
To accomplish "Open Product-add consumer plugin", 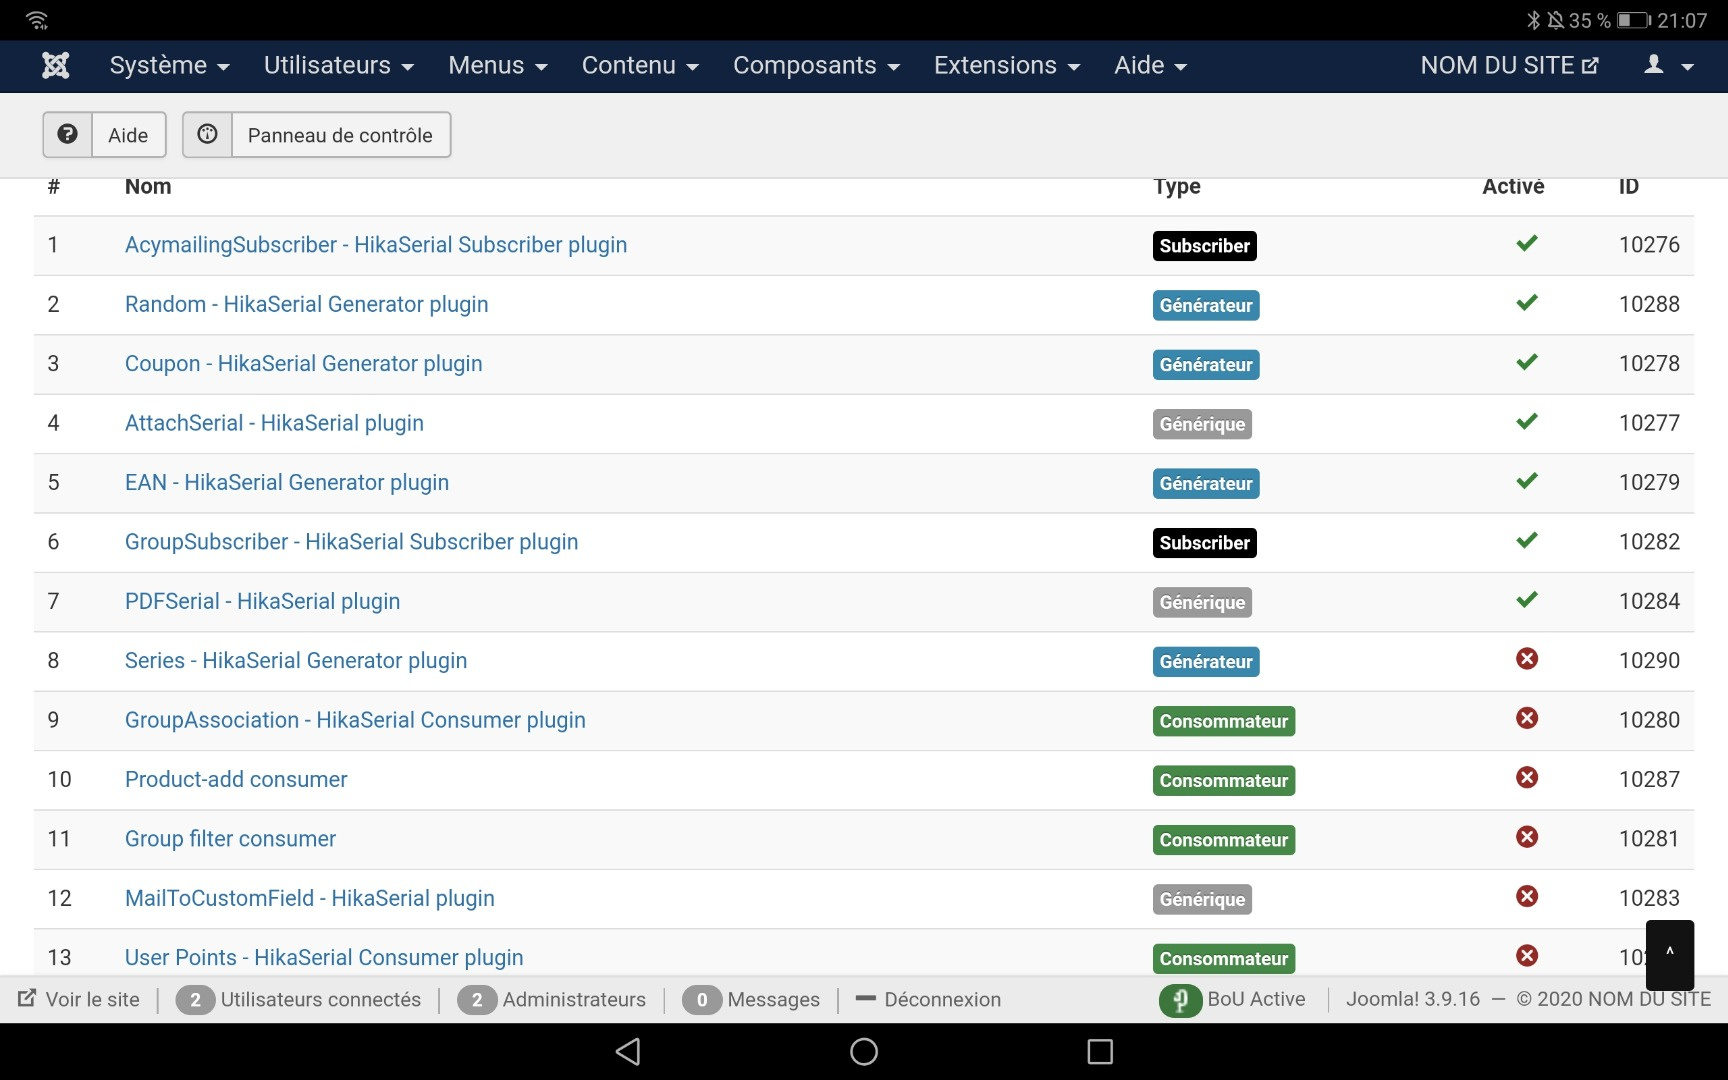I will pos(236,780).
